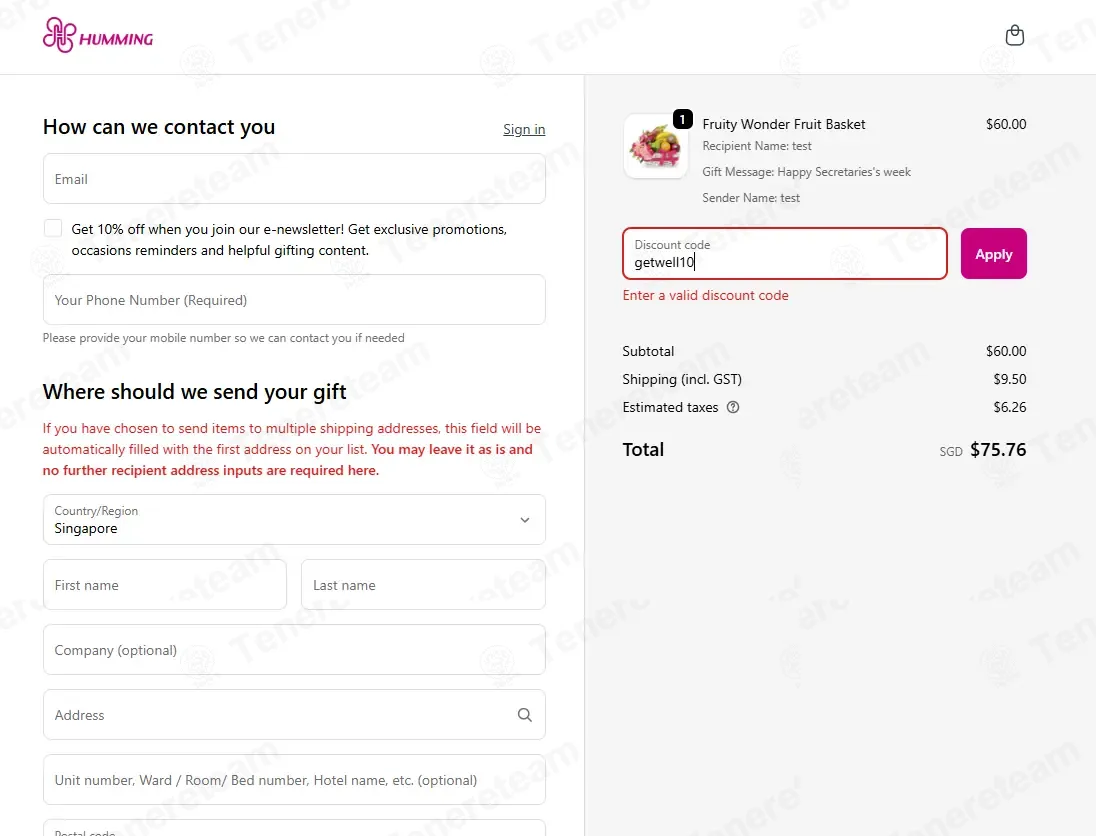Click the Company (optional) field

pyautogui.click(x=294, y=650)
